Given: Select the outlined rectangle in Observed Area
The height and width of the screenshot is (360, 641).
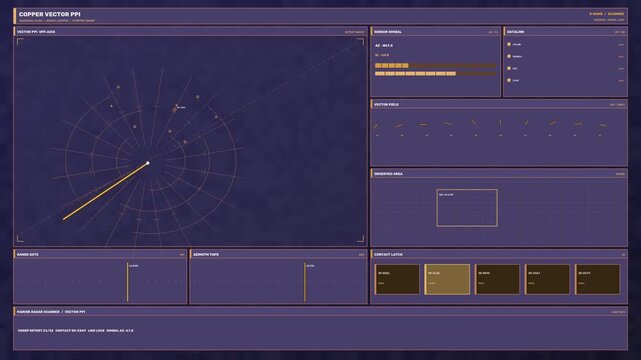Looking at the screenshot, I should click(467, 208).
